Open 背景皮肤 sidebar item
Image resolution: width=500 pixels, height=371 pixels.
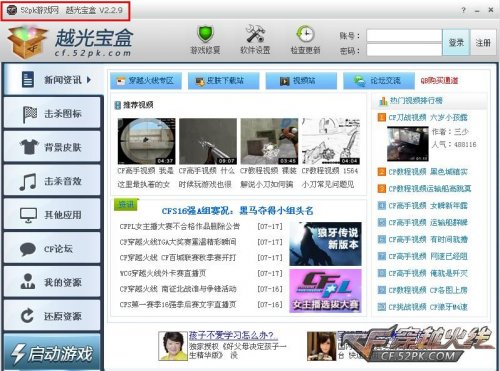(x=52, y=147)
